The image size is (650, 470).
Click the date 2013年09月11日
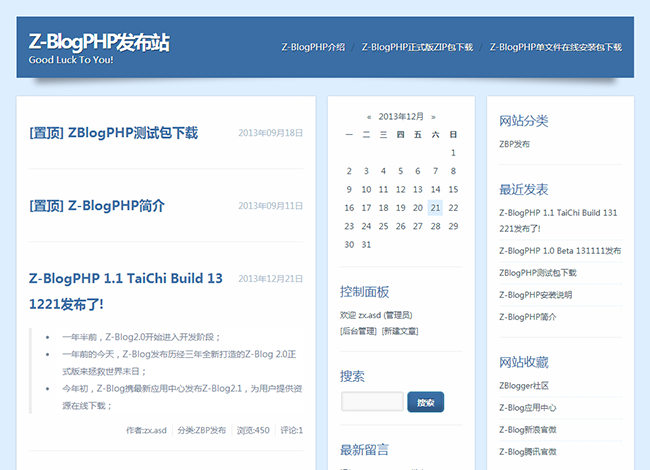coord(270,206)
